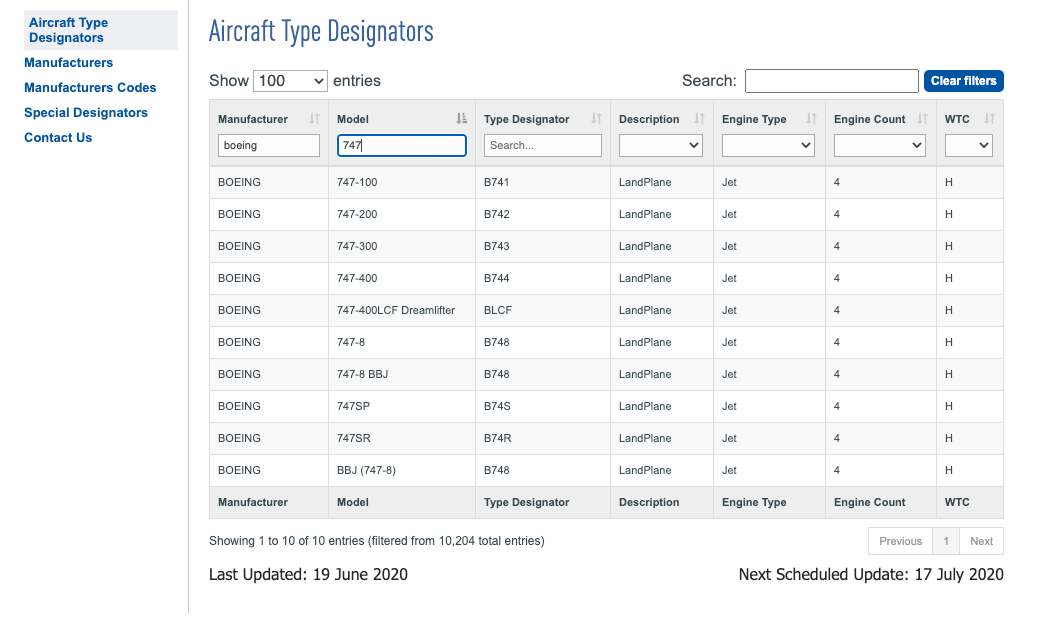Focus the main Search text box

(x=831, y=81)
